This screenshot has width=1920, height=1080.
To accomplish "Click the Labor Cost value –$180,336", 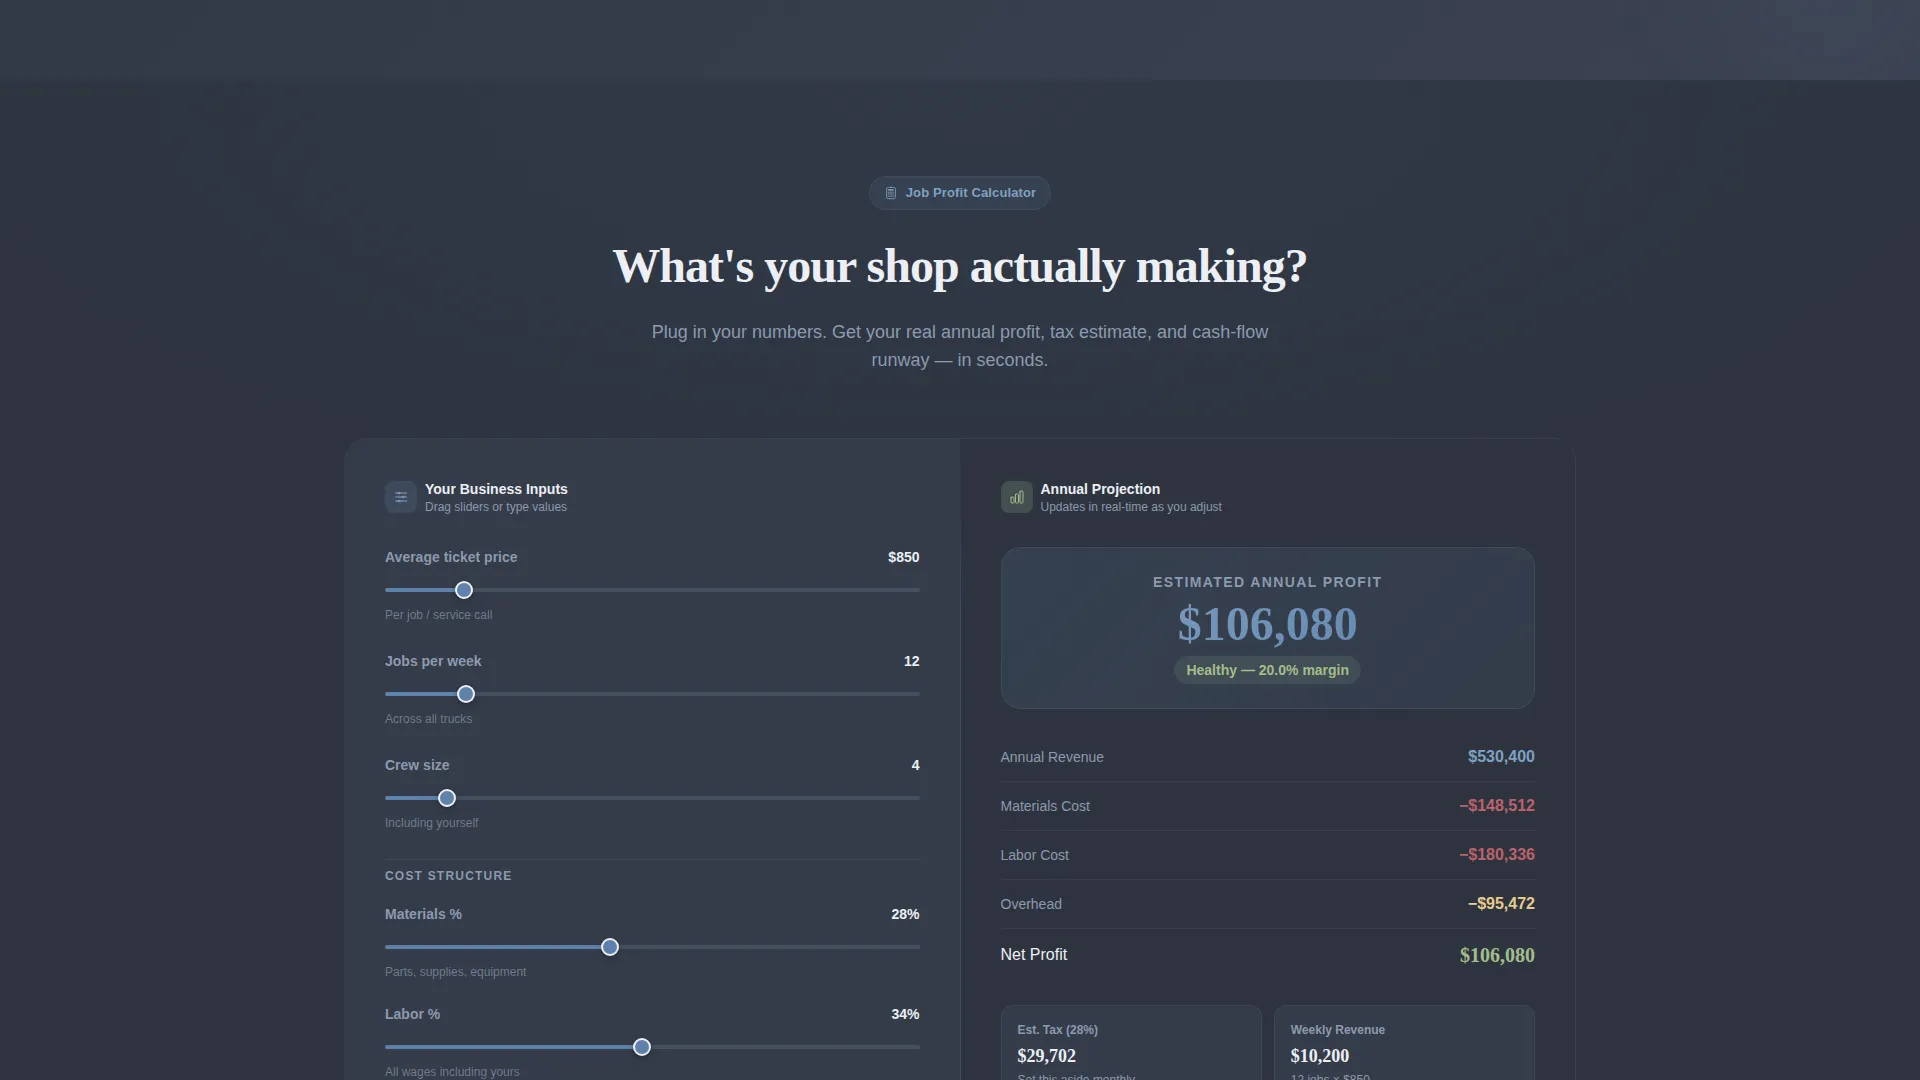I will (1496, 855).
